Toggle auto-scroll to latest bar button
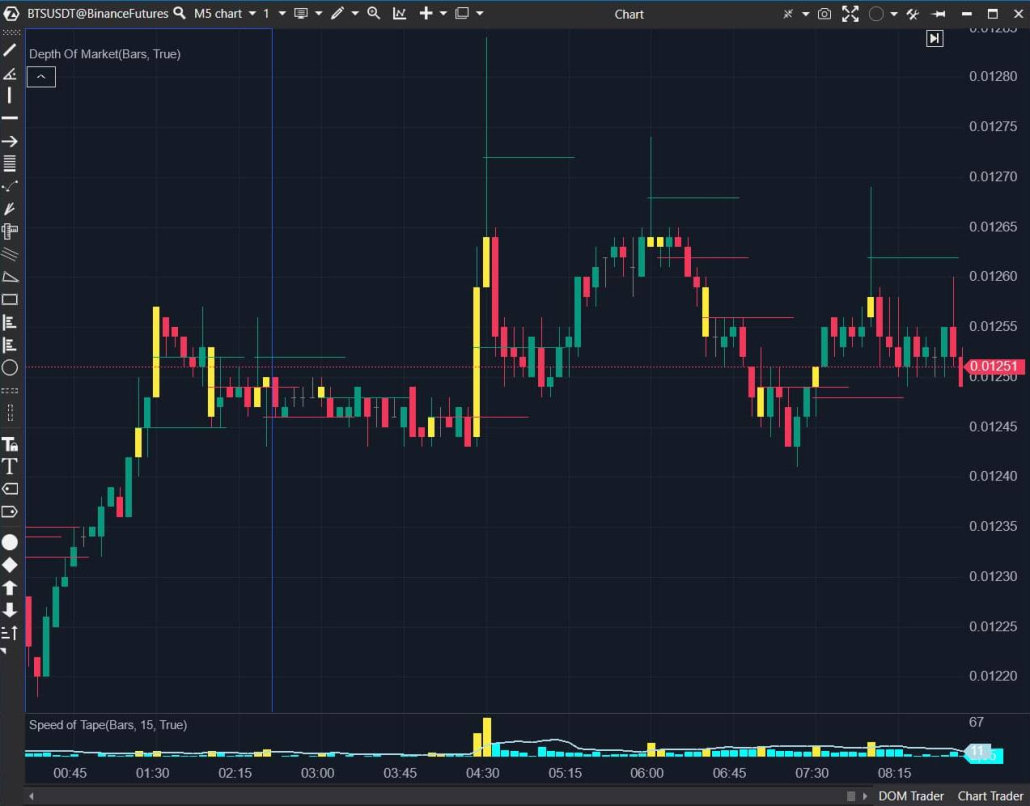Screen dimensions: 1030x806 (x=934, y=38)
